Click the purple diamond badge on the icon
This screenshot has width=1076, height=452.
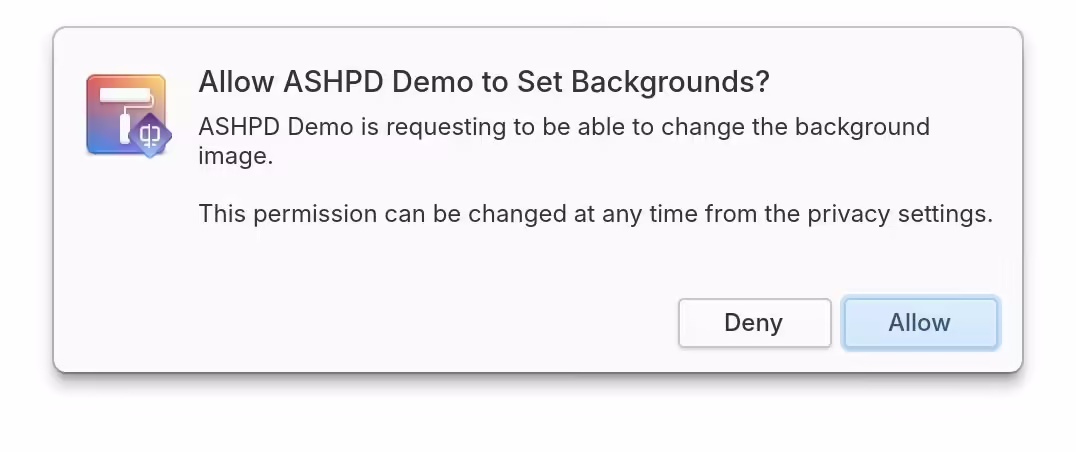(x=150, y=135)
